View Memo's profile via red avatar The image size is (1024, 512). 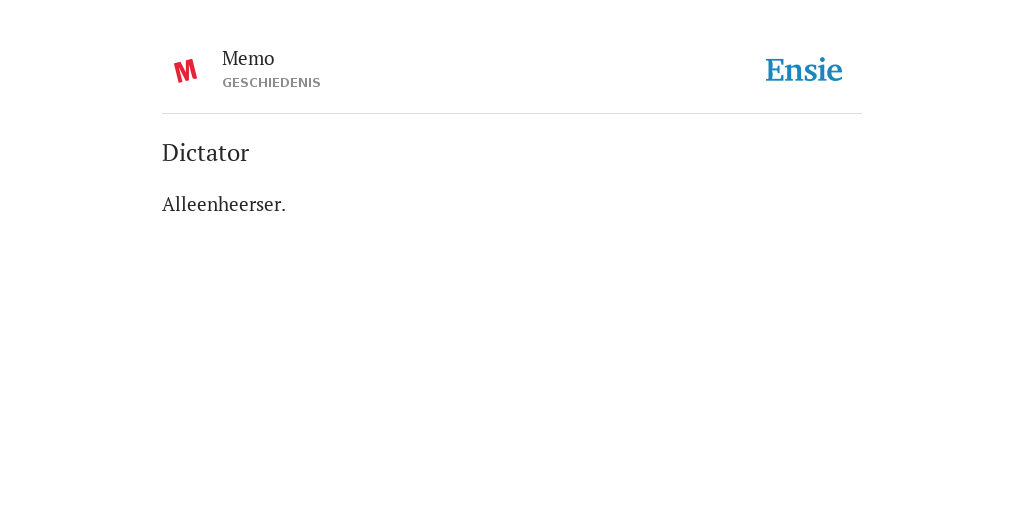[185, 71]
